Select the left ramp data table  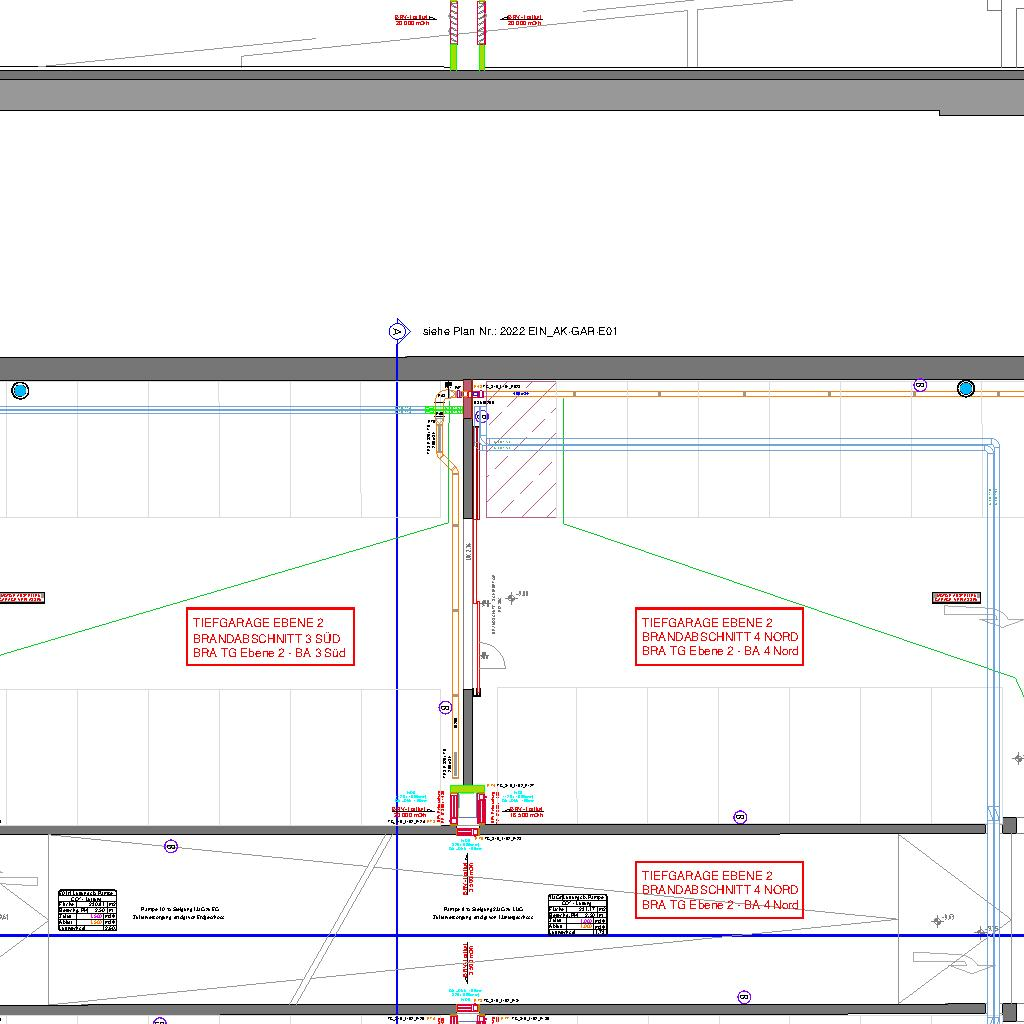coord(88,911)
